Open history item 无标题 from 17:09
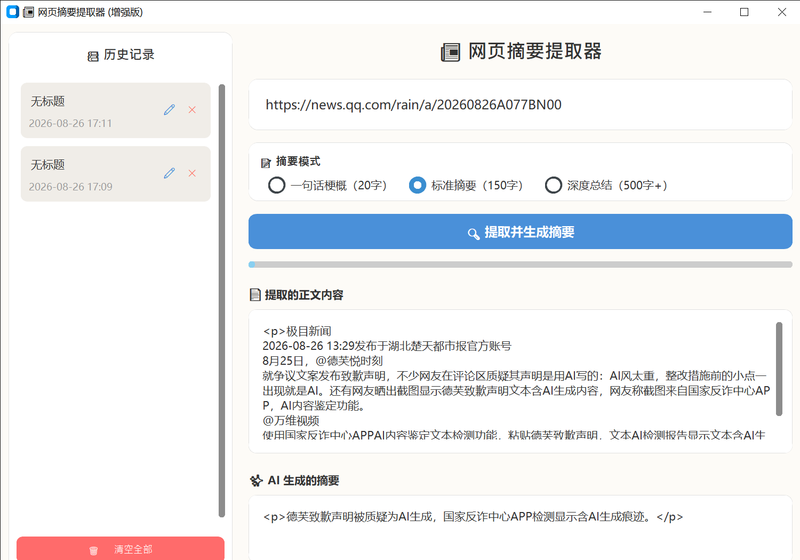The height and width of the screenshot is (560, 800). click(115, 174)
